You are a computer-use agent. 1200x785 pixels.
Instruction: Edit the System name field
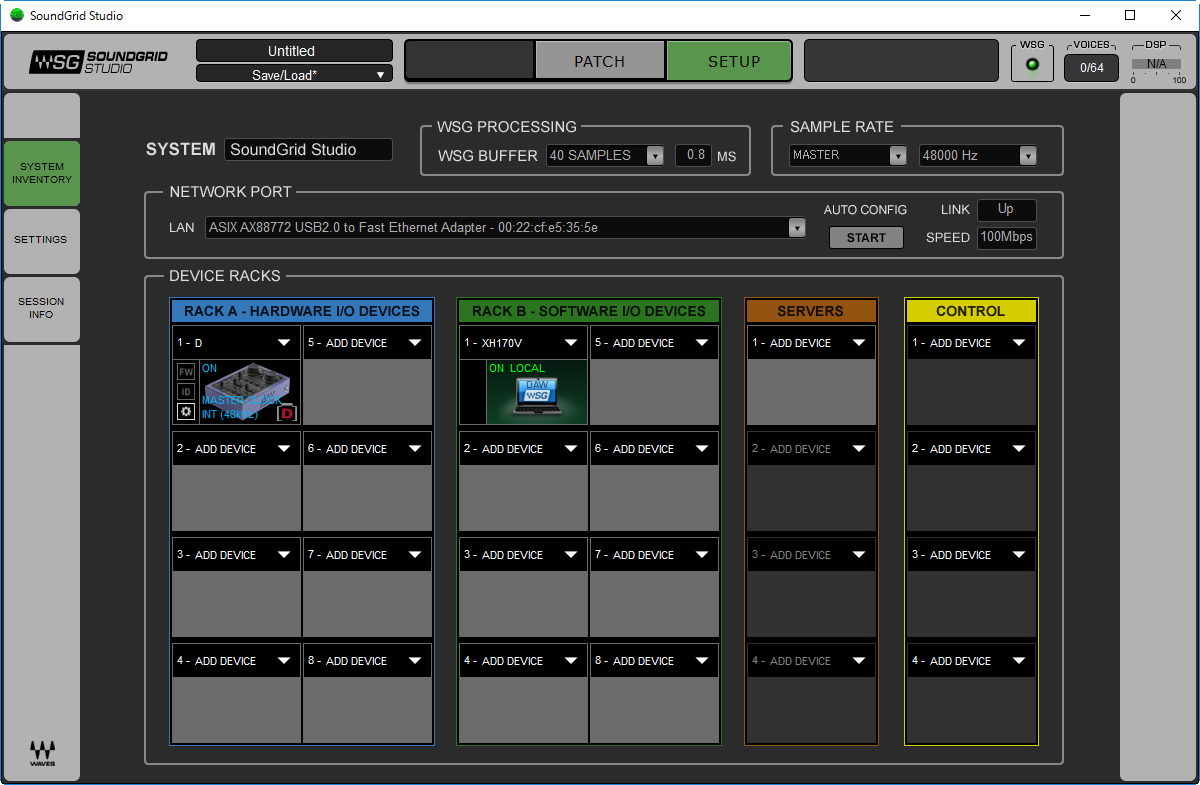pyautogui.click(x=308, y=150)
